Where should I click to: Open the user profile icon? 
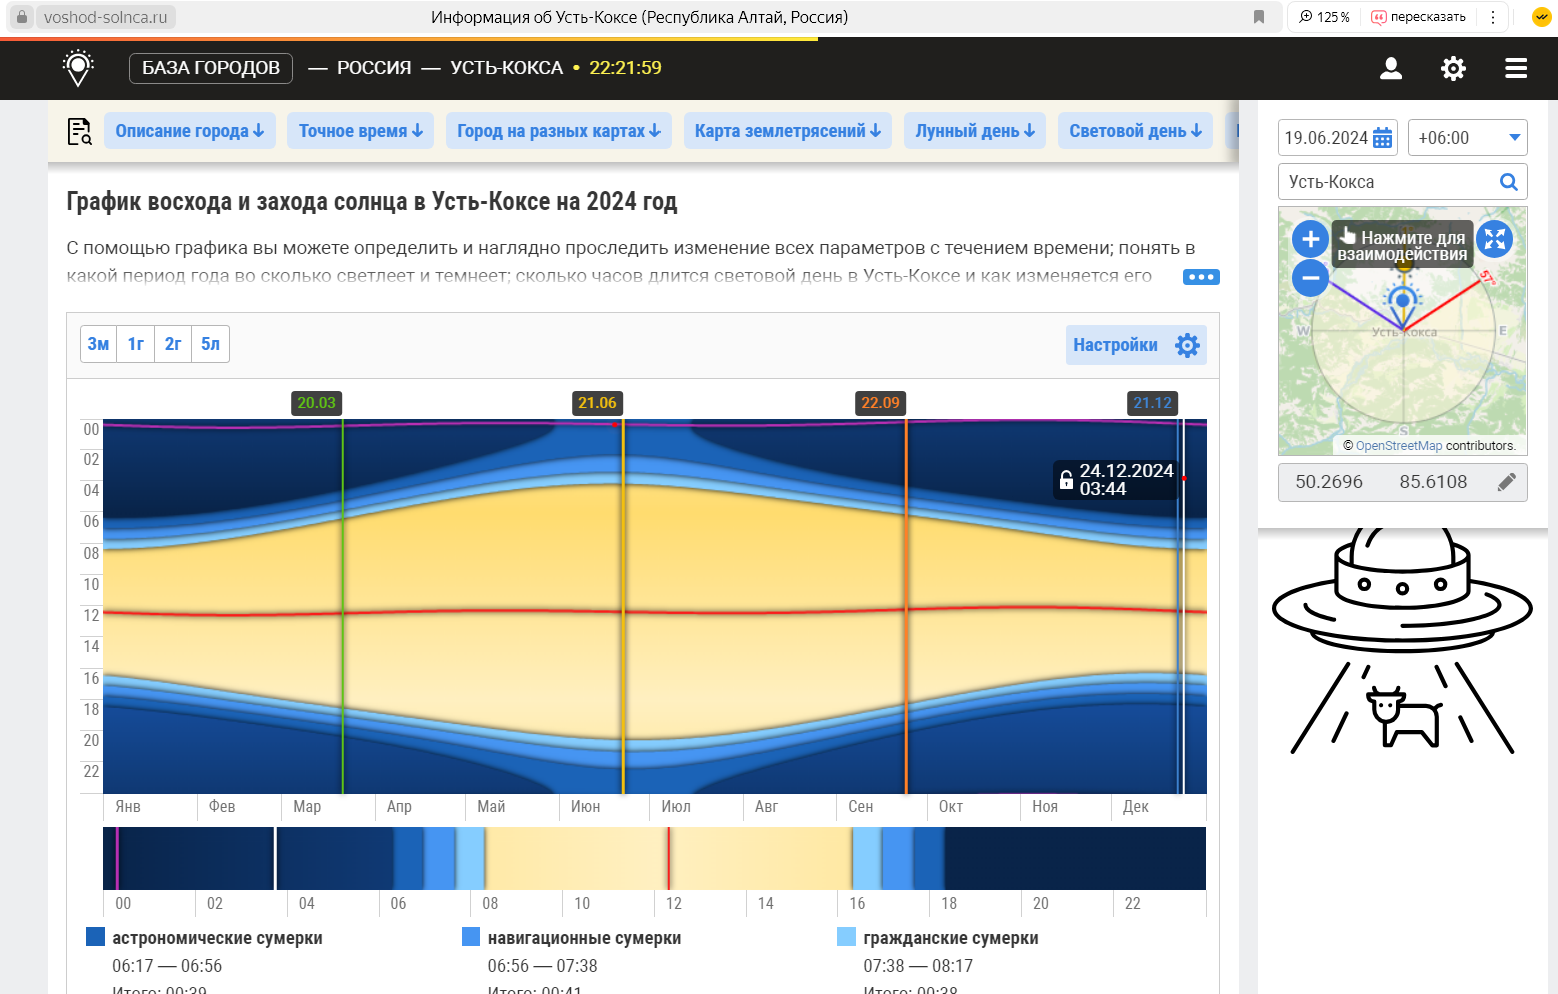pos(1390,68)
